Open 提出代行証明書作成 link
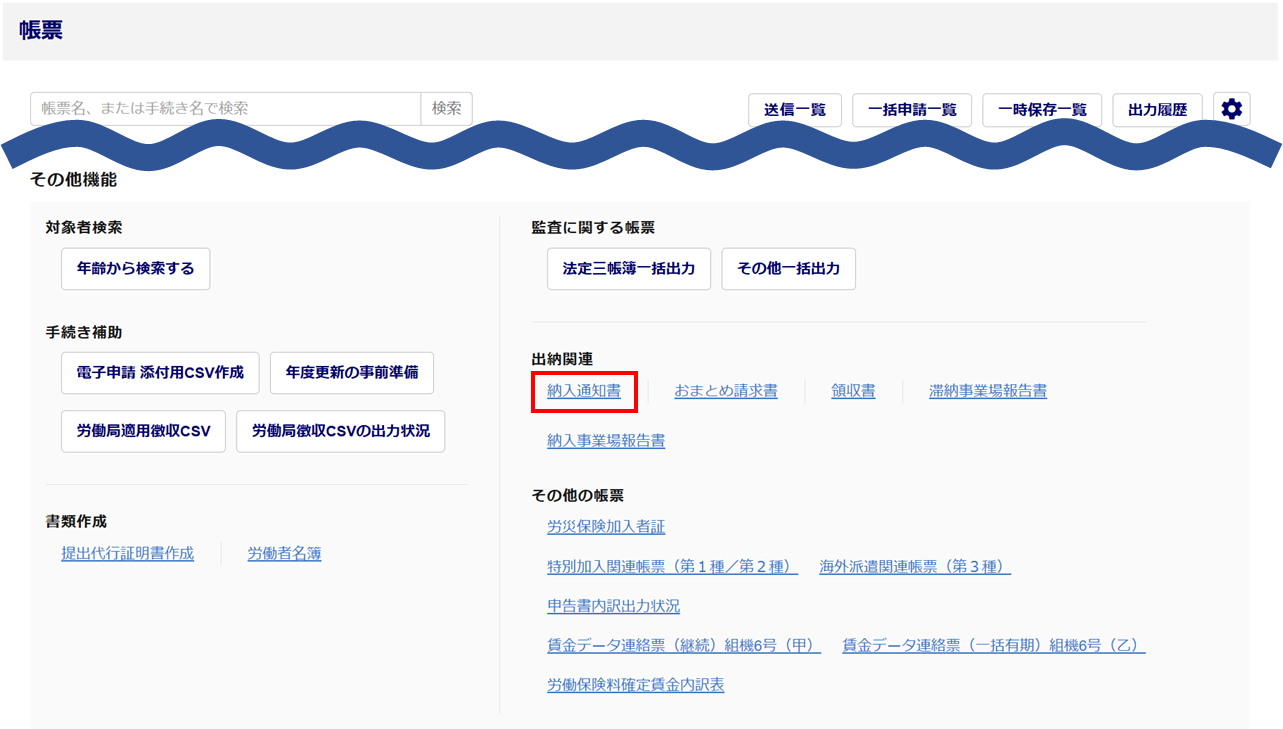 (x=128, y=553)
